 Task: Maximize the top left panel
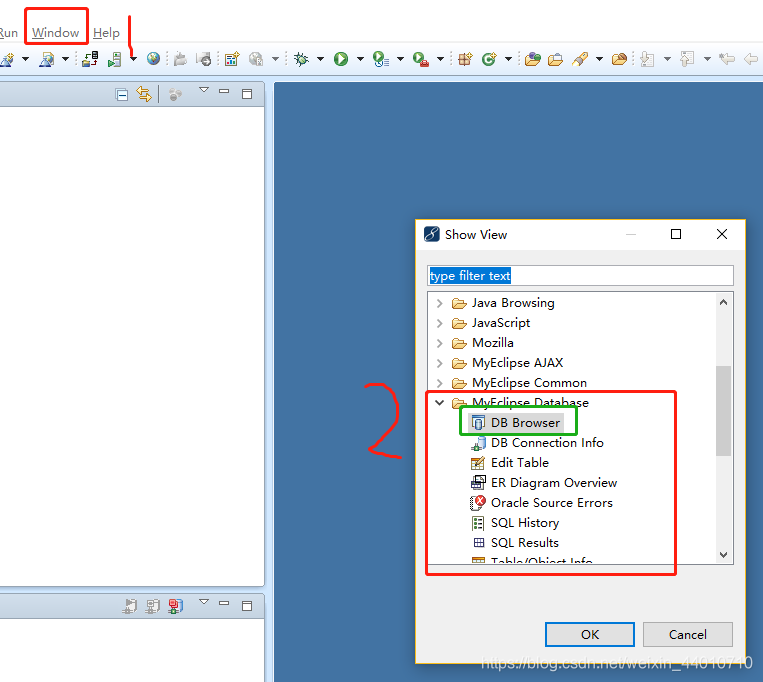247,94
